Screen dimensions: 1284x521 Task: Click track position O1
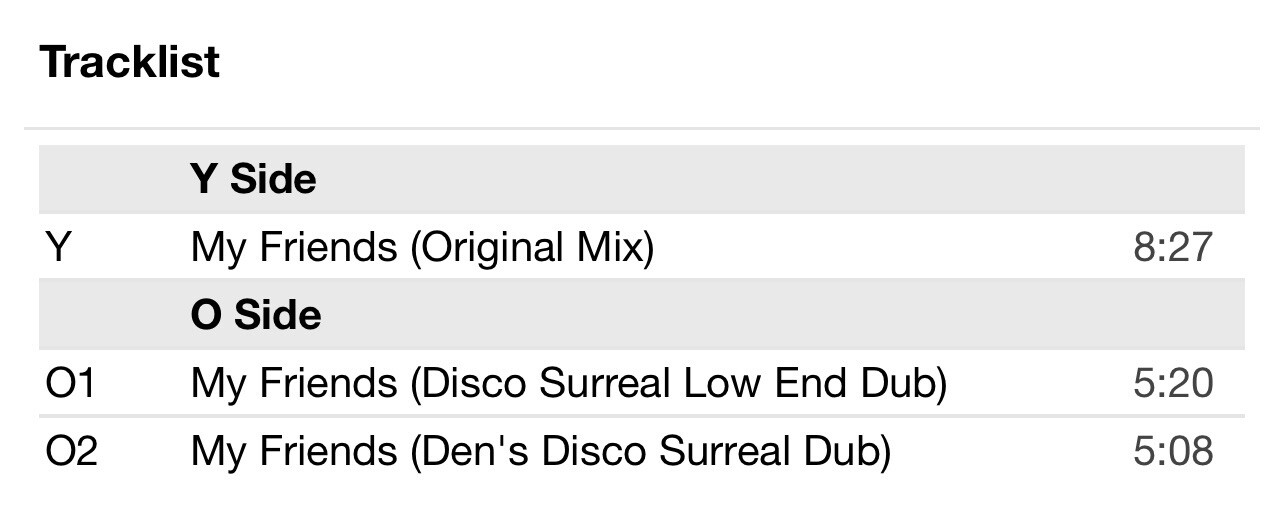(x=70, y=383)
